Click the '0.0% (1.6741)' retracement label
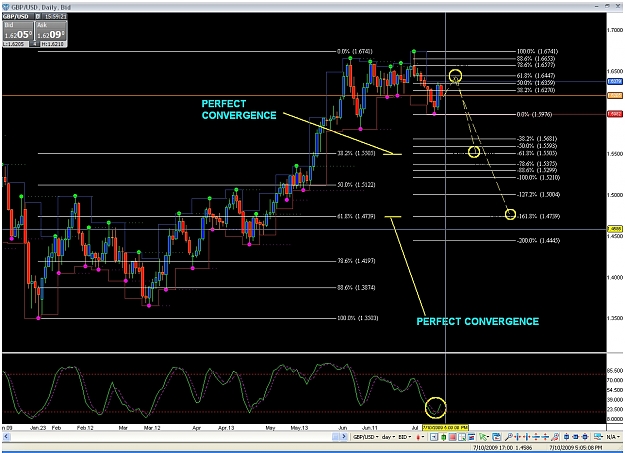 (x=355, y=51)
